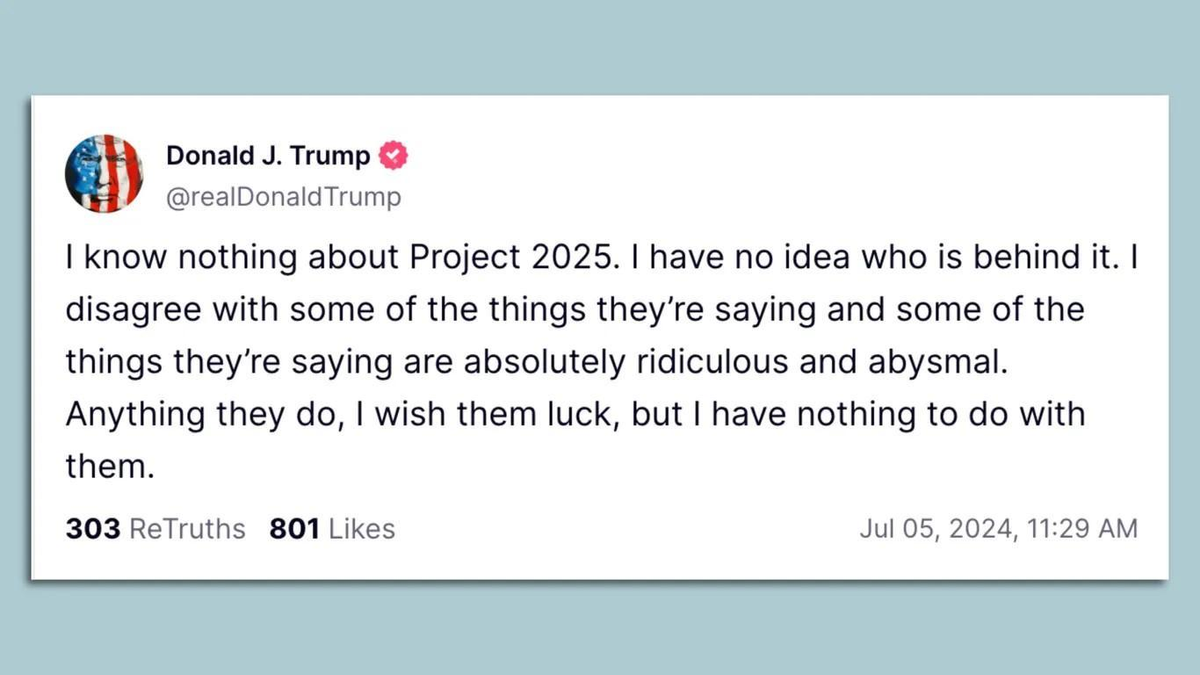Screen dimensions: 1200x675
Task: Click the "ReTruths" label under the post
Action: tap(188, 529)
